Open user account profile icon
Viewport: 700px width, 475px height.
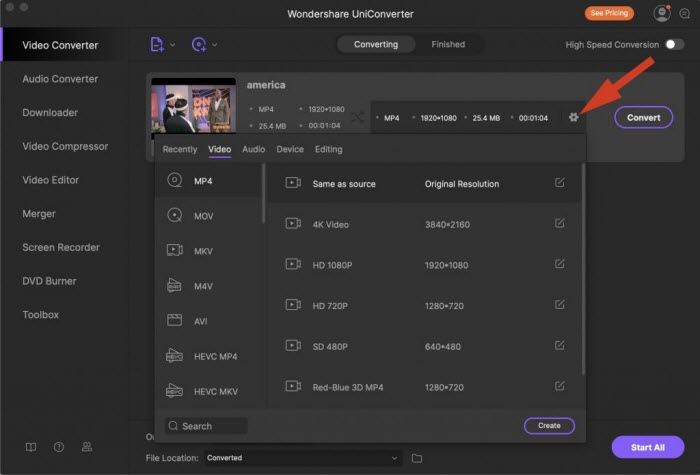662,13
